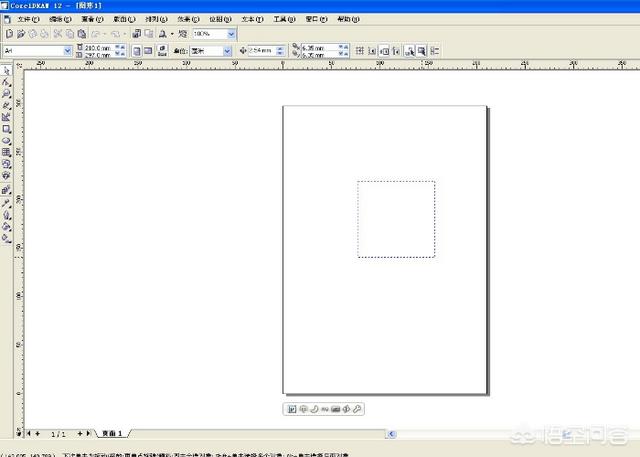Add a page after current using plus
Screen dimensions: 640x457
(80, 434)
